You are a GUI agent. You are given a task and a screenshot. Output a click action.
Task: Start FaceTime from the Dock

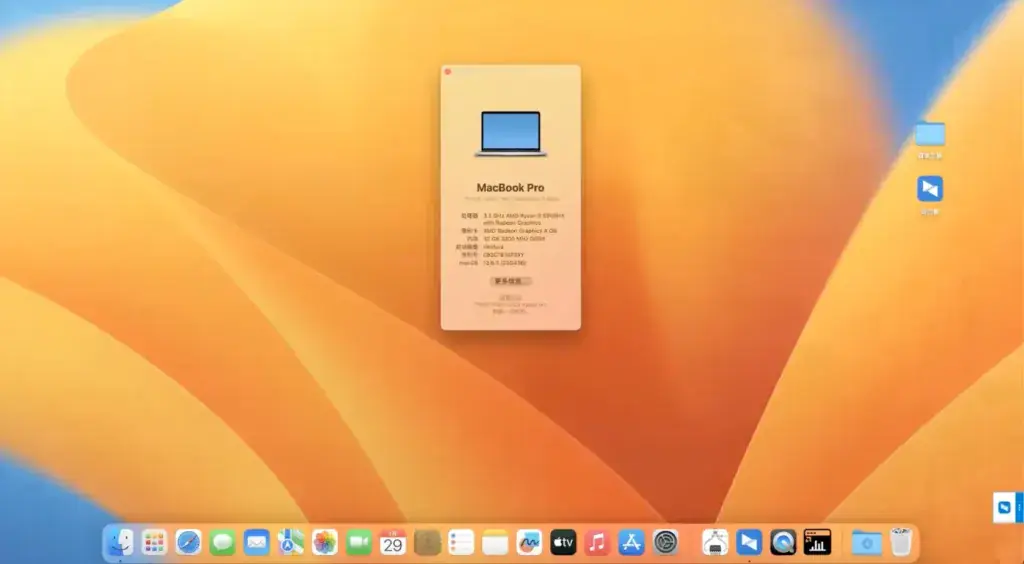click(x=359, y=542)
